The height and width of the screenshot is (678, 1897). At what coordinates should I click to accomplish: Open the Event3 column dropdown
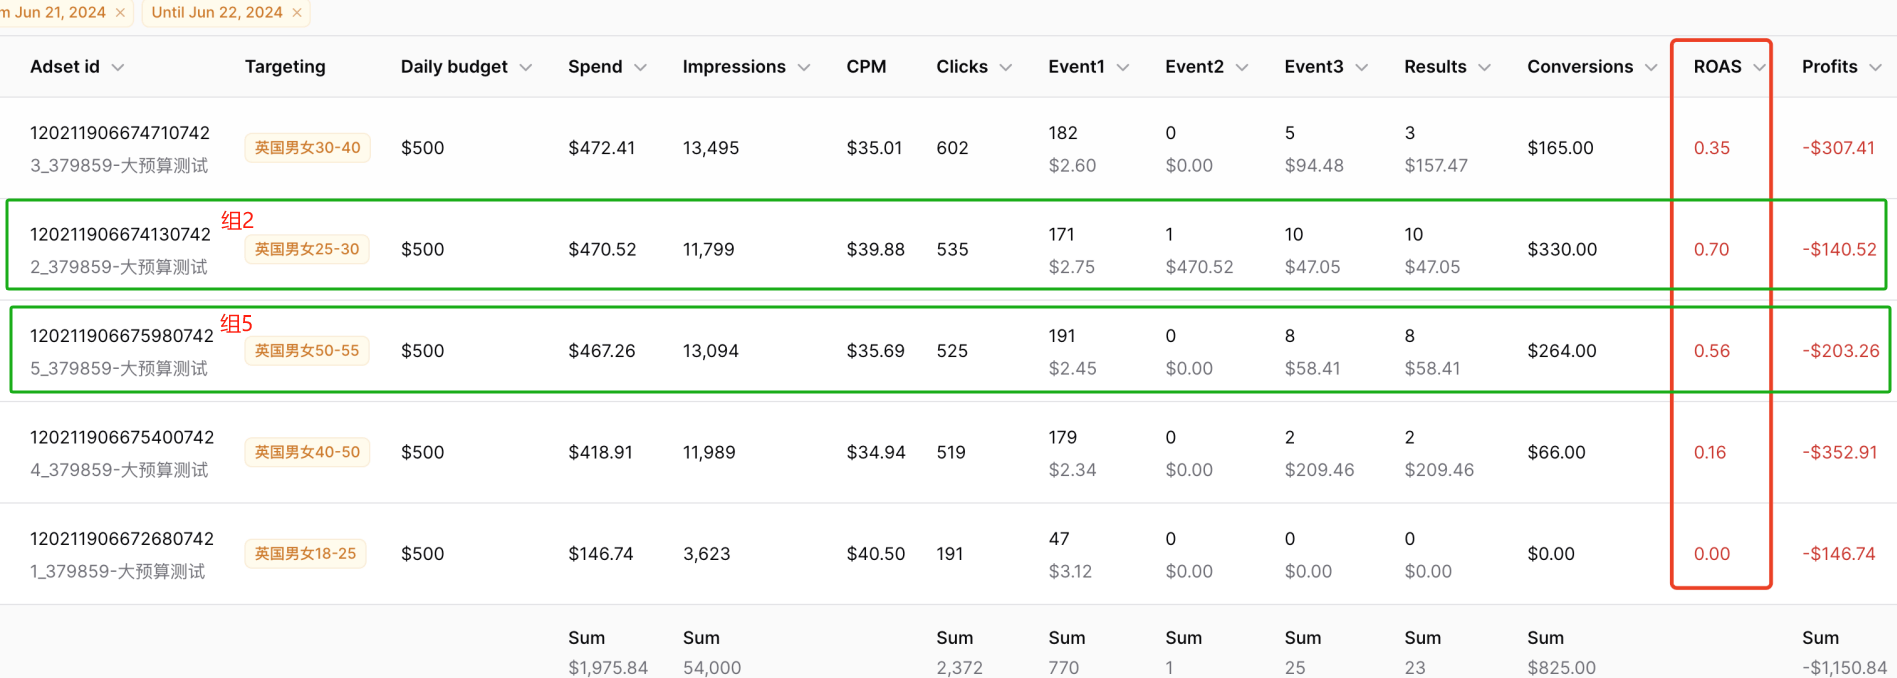[x=1362, y=68]
